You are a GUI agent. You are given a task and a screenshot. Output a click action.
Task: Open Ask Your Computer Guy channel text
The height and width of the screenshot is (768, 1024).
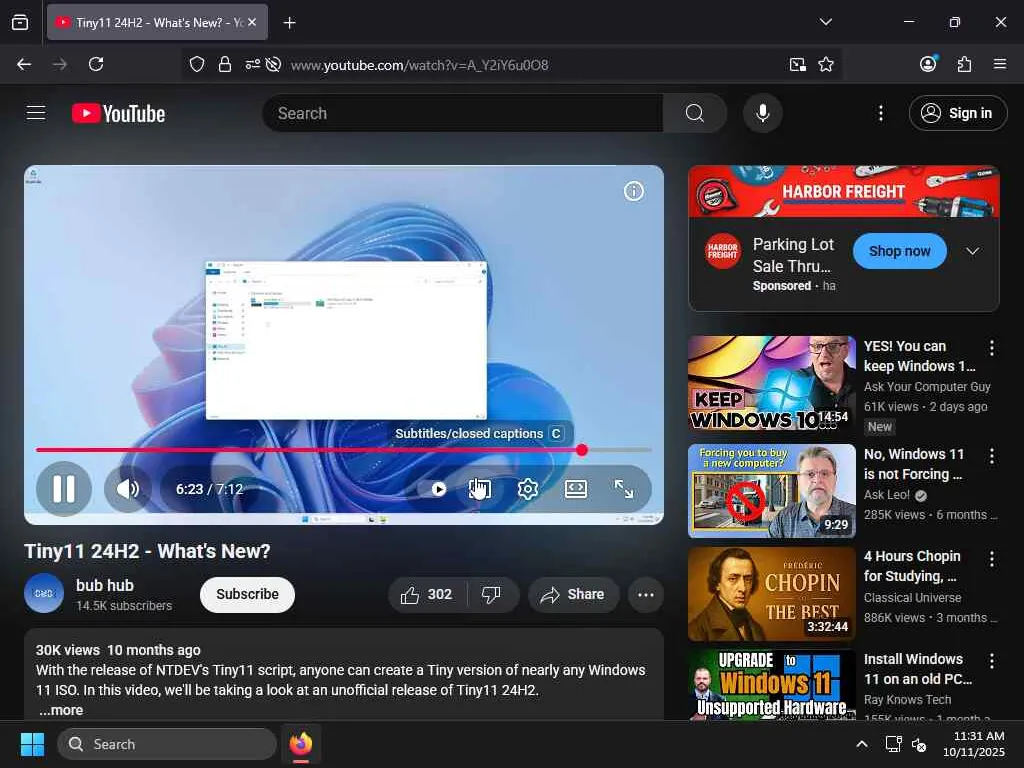[x=927, y=387]
